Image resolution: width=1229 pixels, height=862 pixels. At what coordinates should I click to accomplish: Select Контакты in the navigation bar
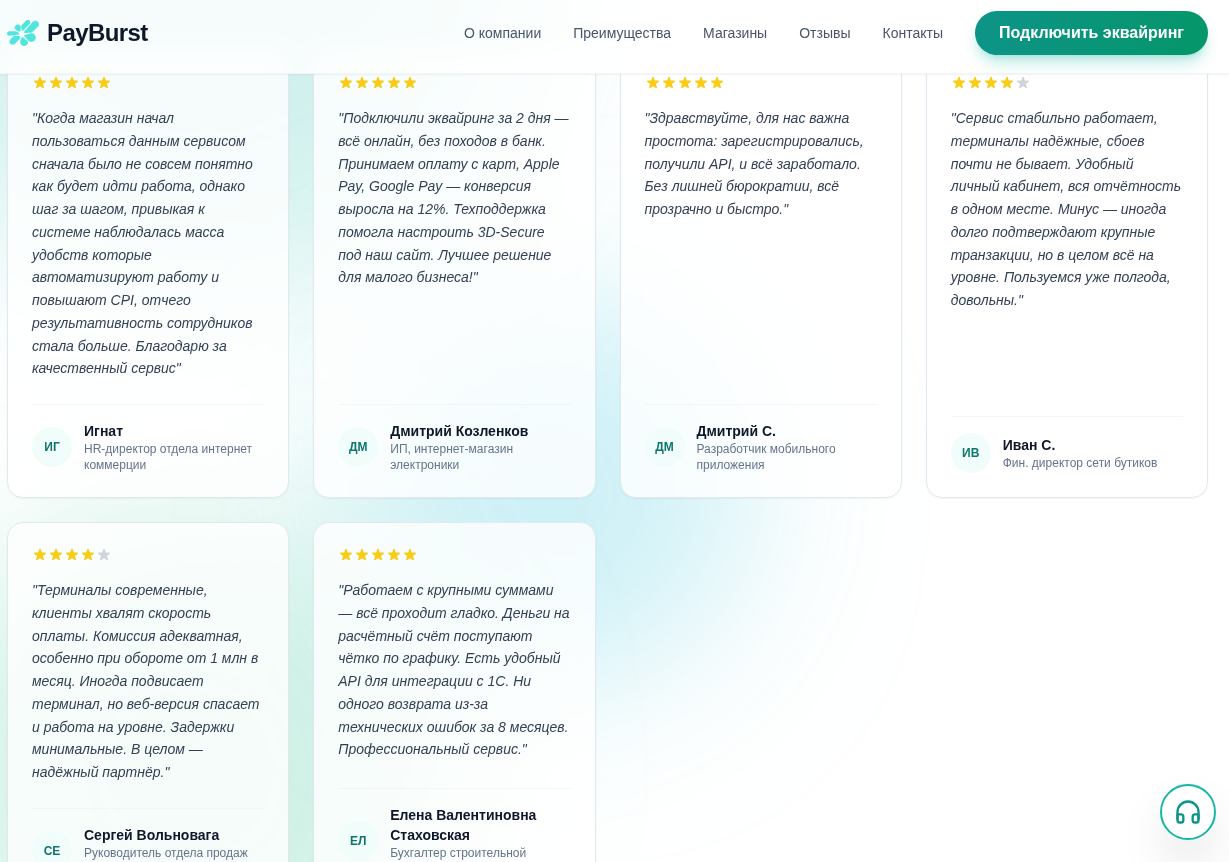coord(912,33)
